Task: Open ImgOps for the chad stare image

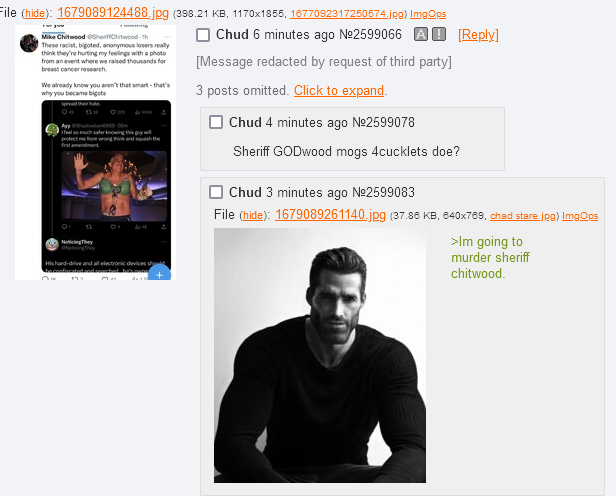Action: pos(580,216)
